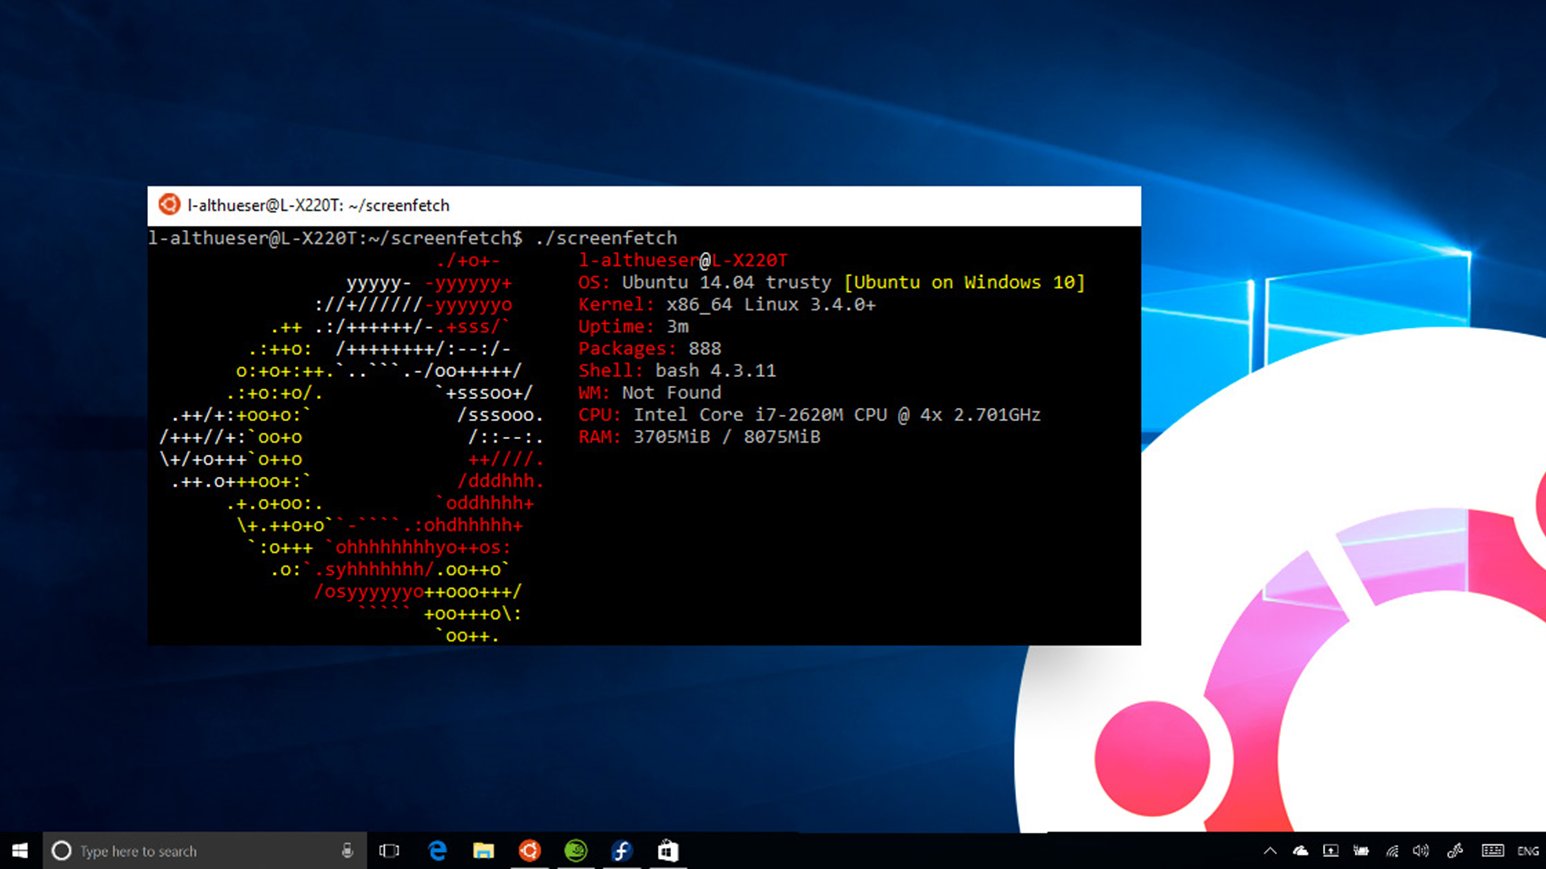Click the 'Shell: bash 4.3.11' line
The image size is (1546, 869).
pos(677,370)
